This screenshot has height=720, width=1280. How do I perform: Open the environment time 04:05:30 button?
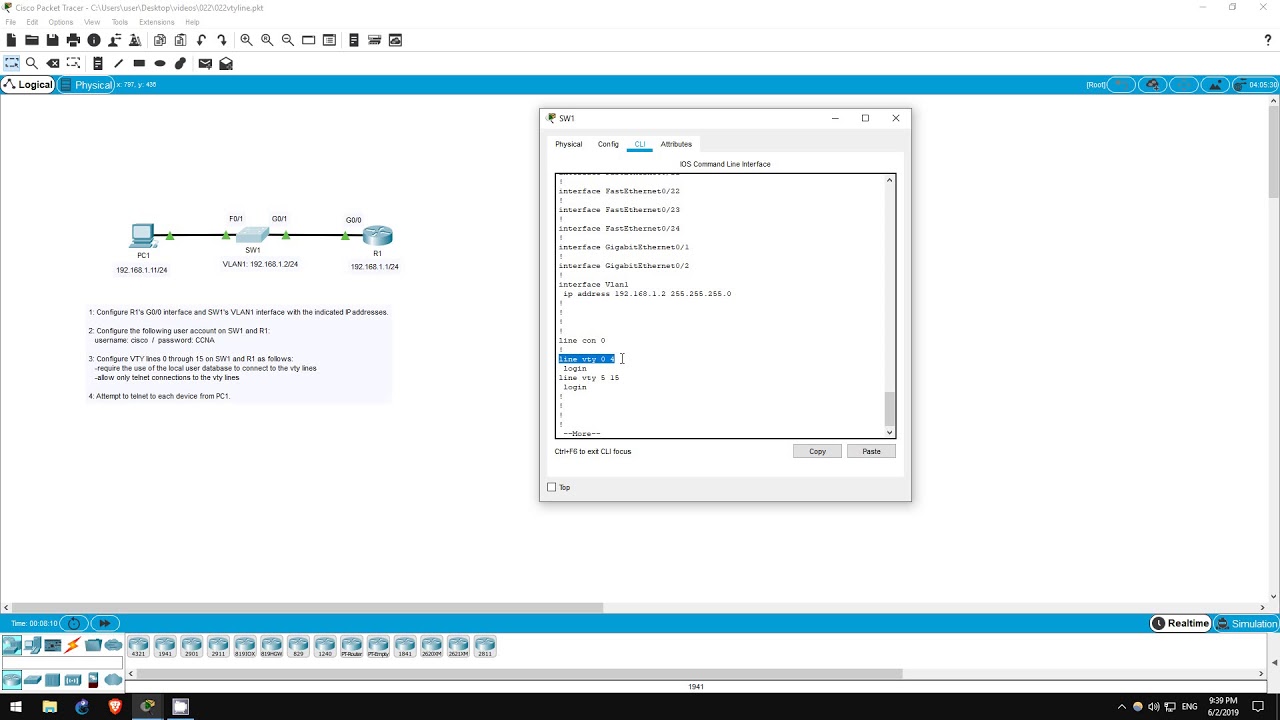point(1255,85)
